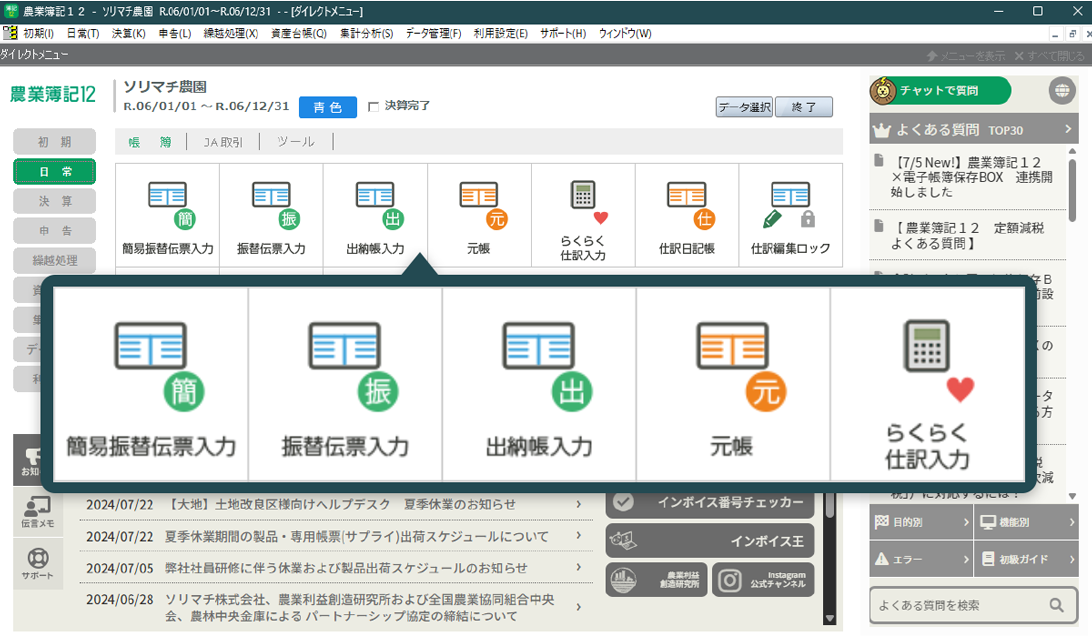Click the 農業簿記12 logo
The width and height of the screenshot is (1092, 636).
coord(53,94)
